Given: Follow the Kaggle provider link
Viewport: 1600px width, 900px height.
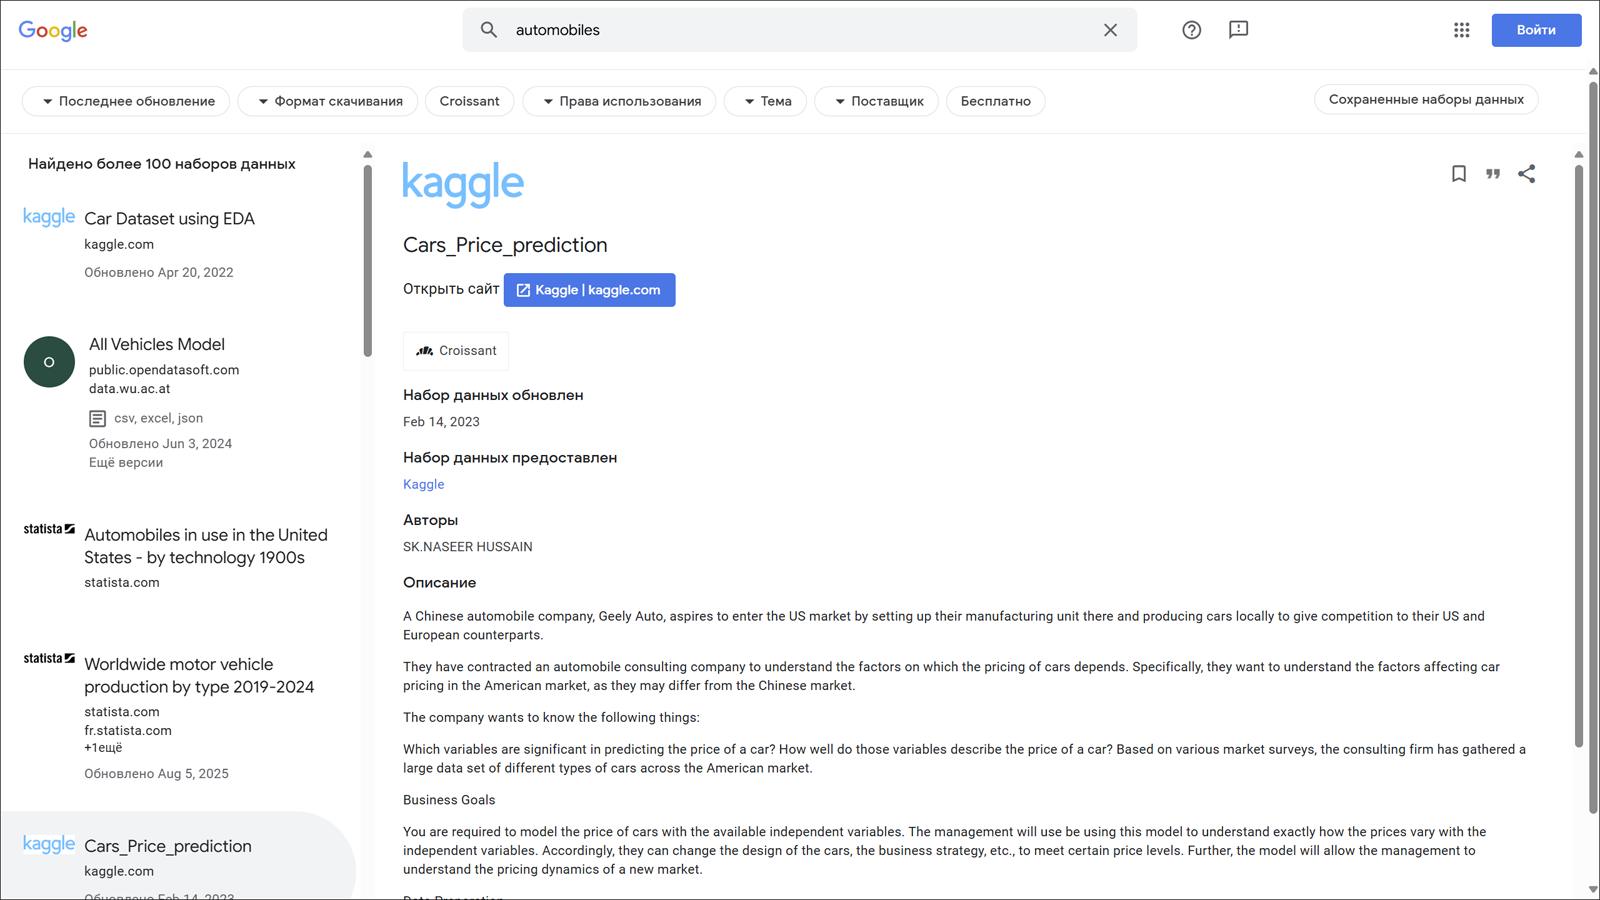Looking at the screenshot, I should click(x=423, y=484).
